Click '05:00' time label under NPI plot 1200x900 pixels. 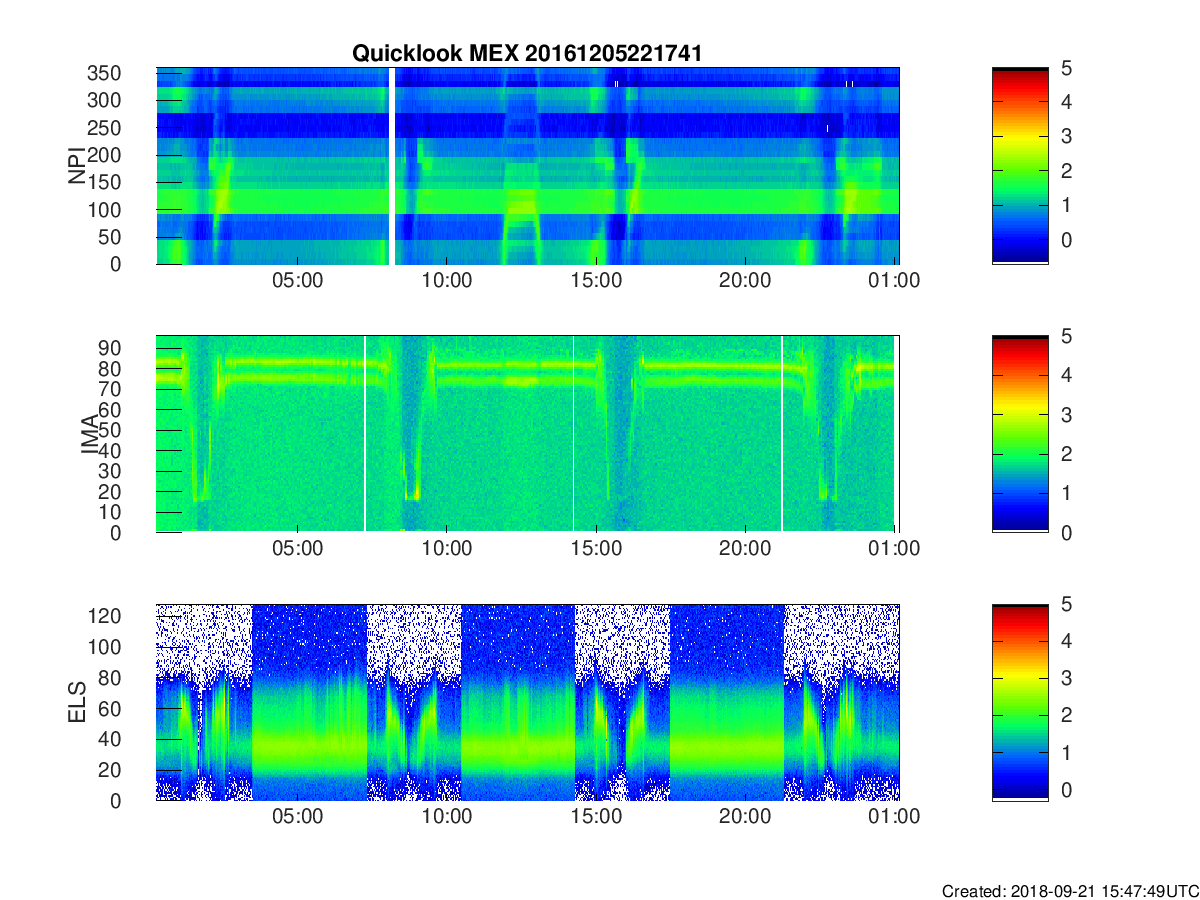tap(298, 280)
